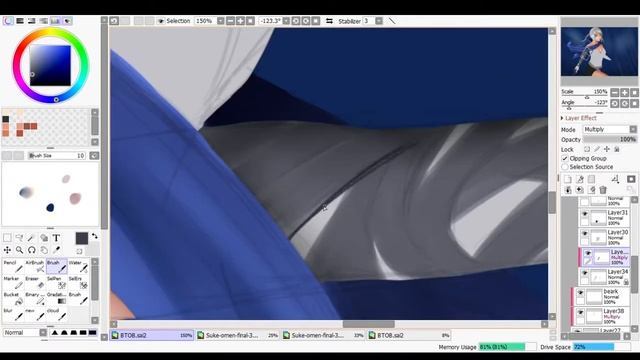Decrease Scale in navigator panel

coord(615,93)
